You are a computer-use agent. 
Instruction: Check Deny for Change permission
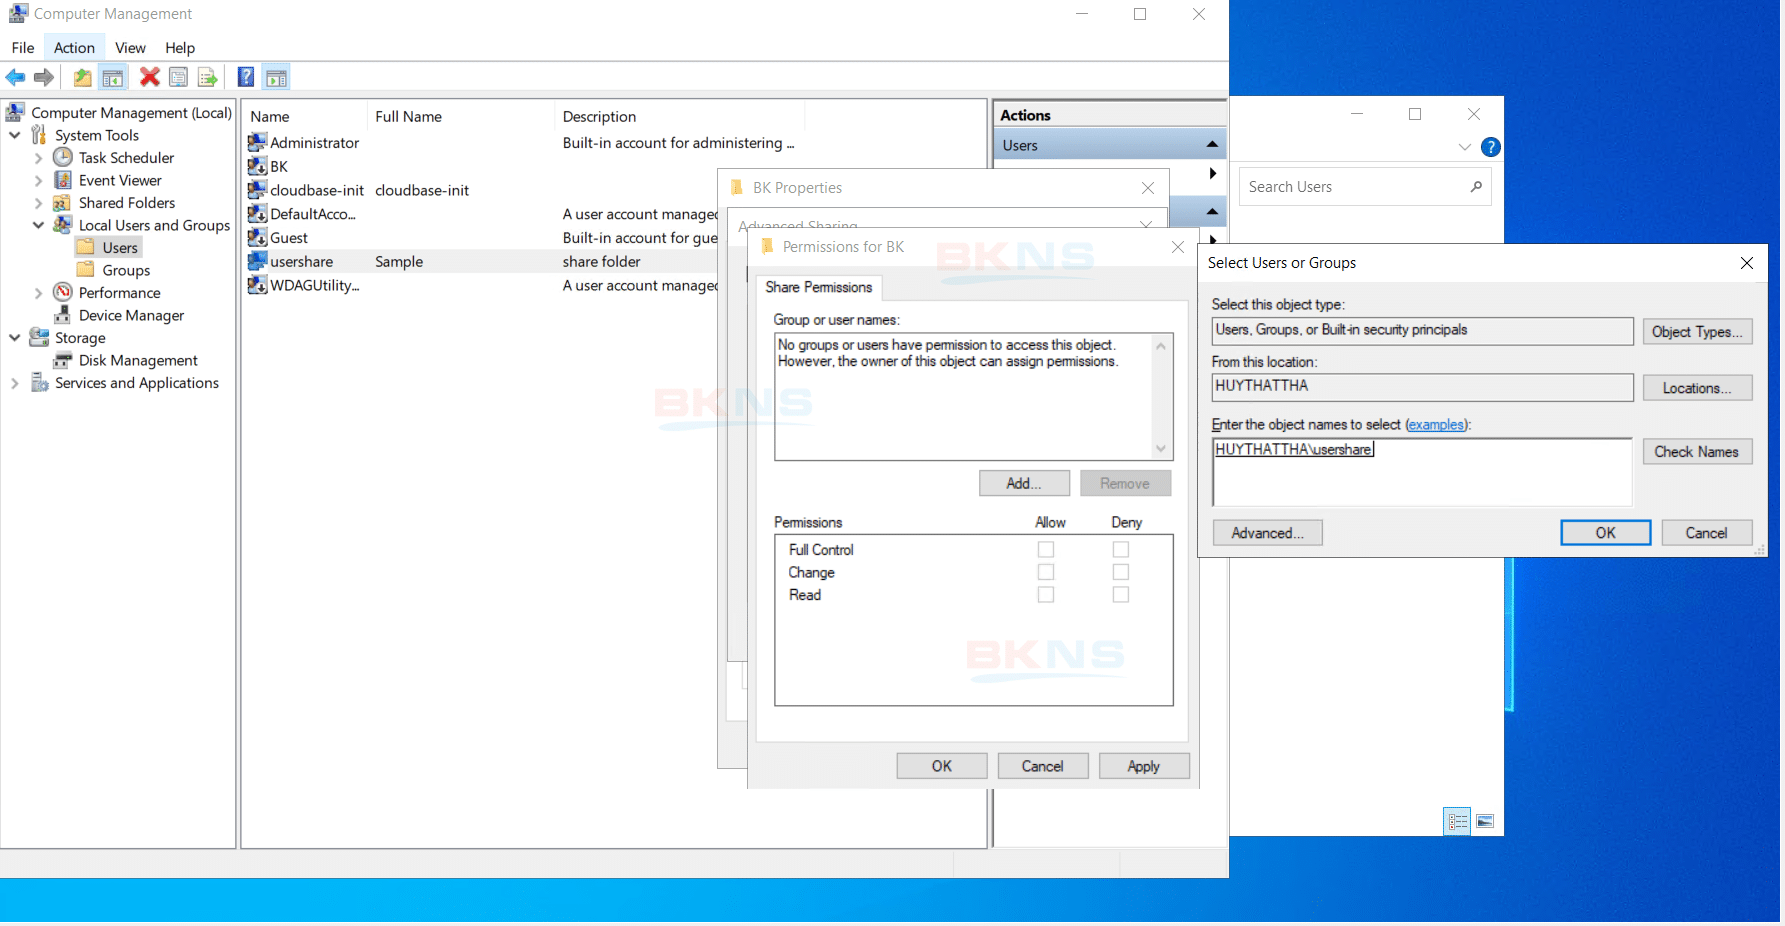coord(1121,572)
